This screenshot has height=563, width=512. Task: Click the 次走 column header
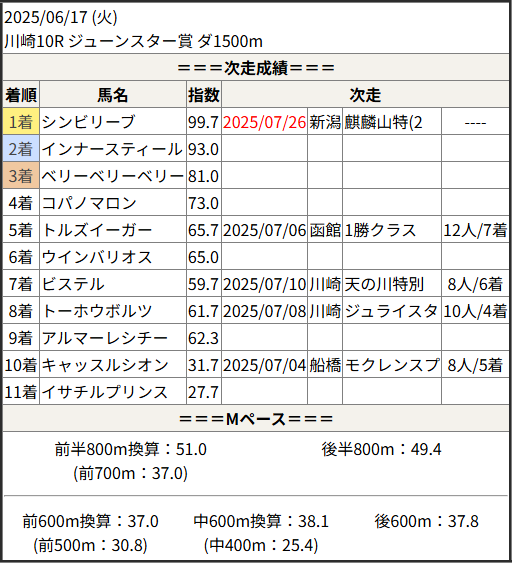click(x=365, y=95)
